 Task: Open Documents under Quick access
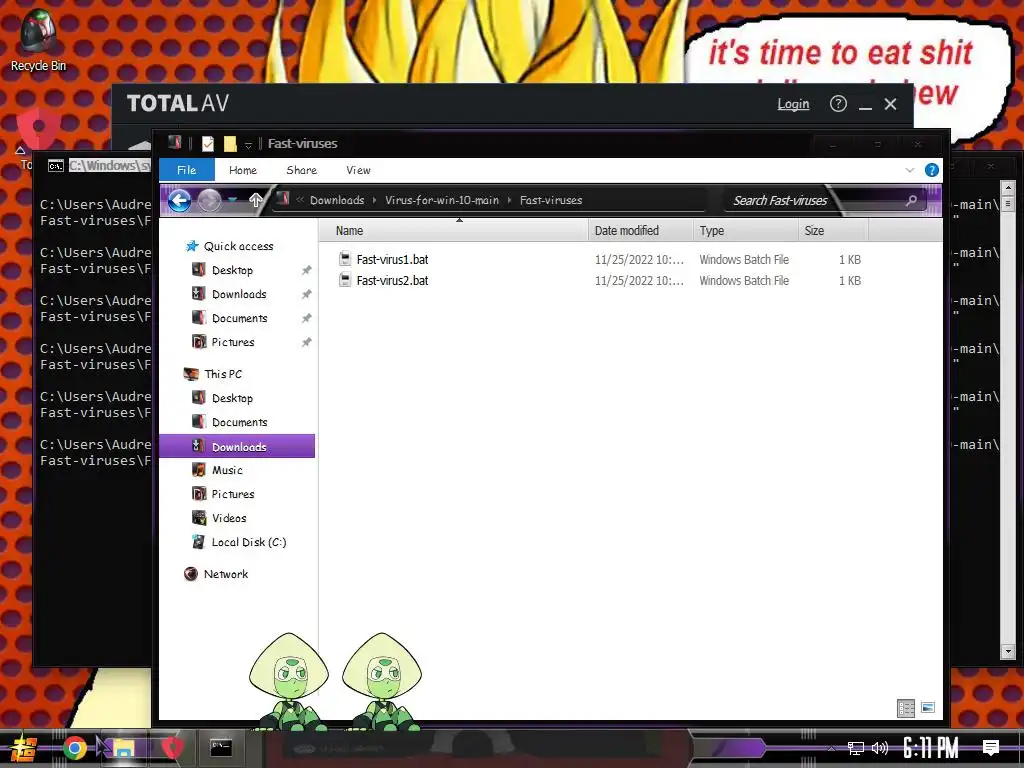240,318
